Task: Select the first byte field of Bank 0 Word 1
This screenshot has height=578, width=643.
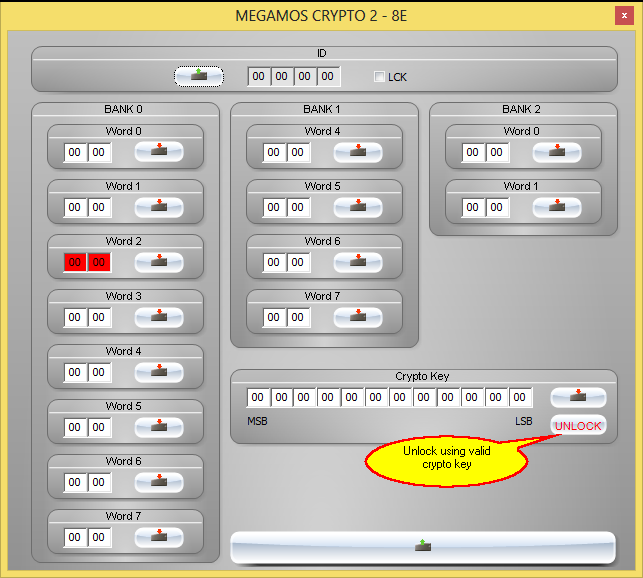Action: (x=75, y=207)
